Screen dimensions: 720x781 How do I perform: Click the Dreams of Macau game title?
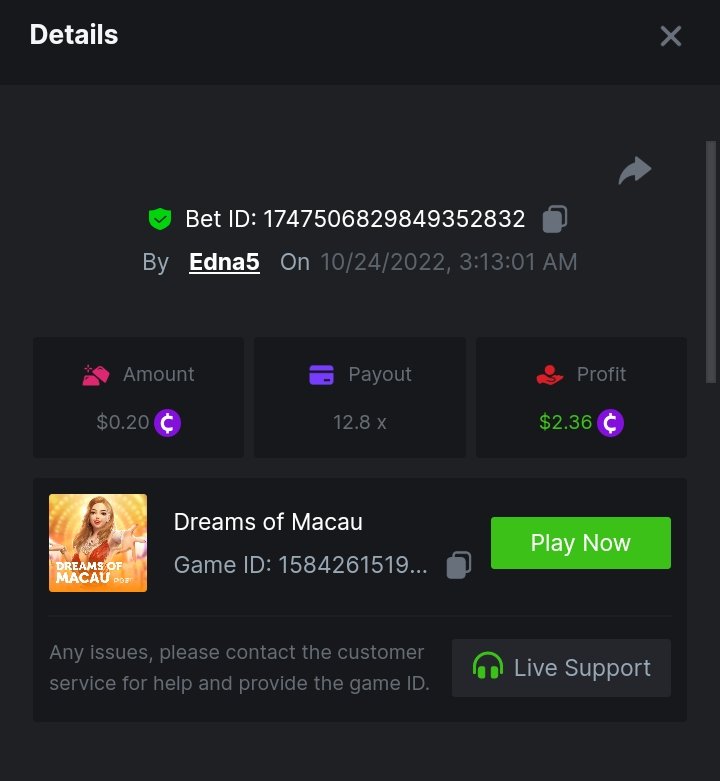(268, 521)
